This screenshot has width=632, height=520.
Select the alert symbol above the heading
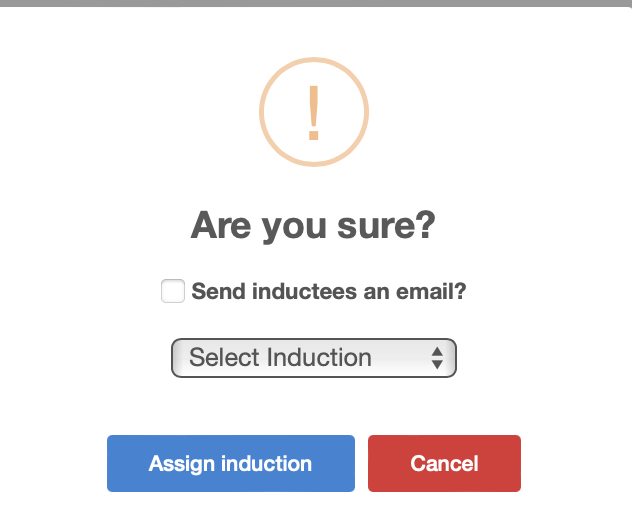click(x=314, y=112)
